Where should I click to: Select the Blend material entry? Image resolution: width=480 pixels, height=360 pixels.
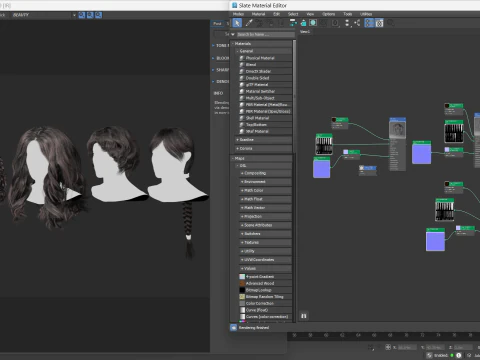tap(265, 65)
